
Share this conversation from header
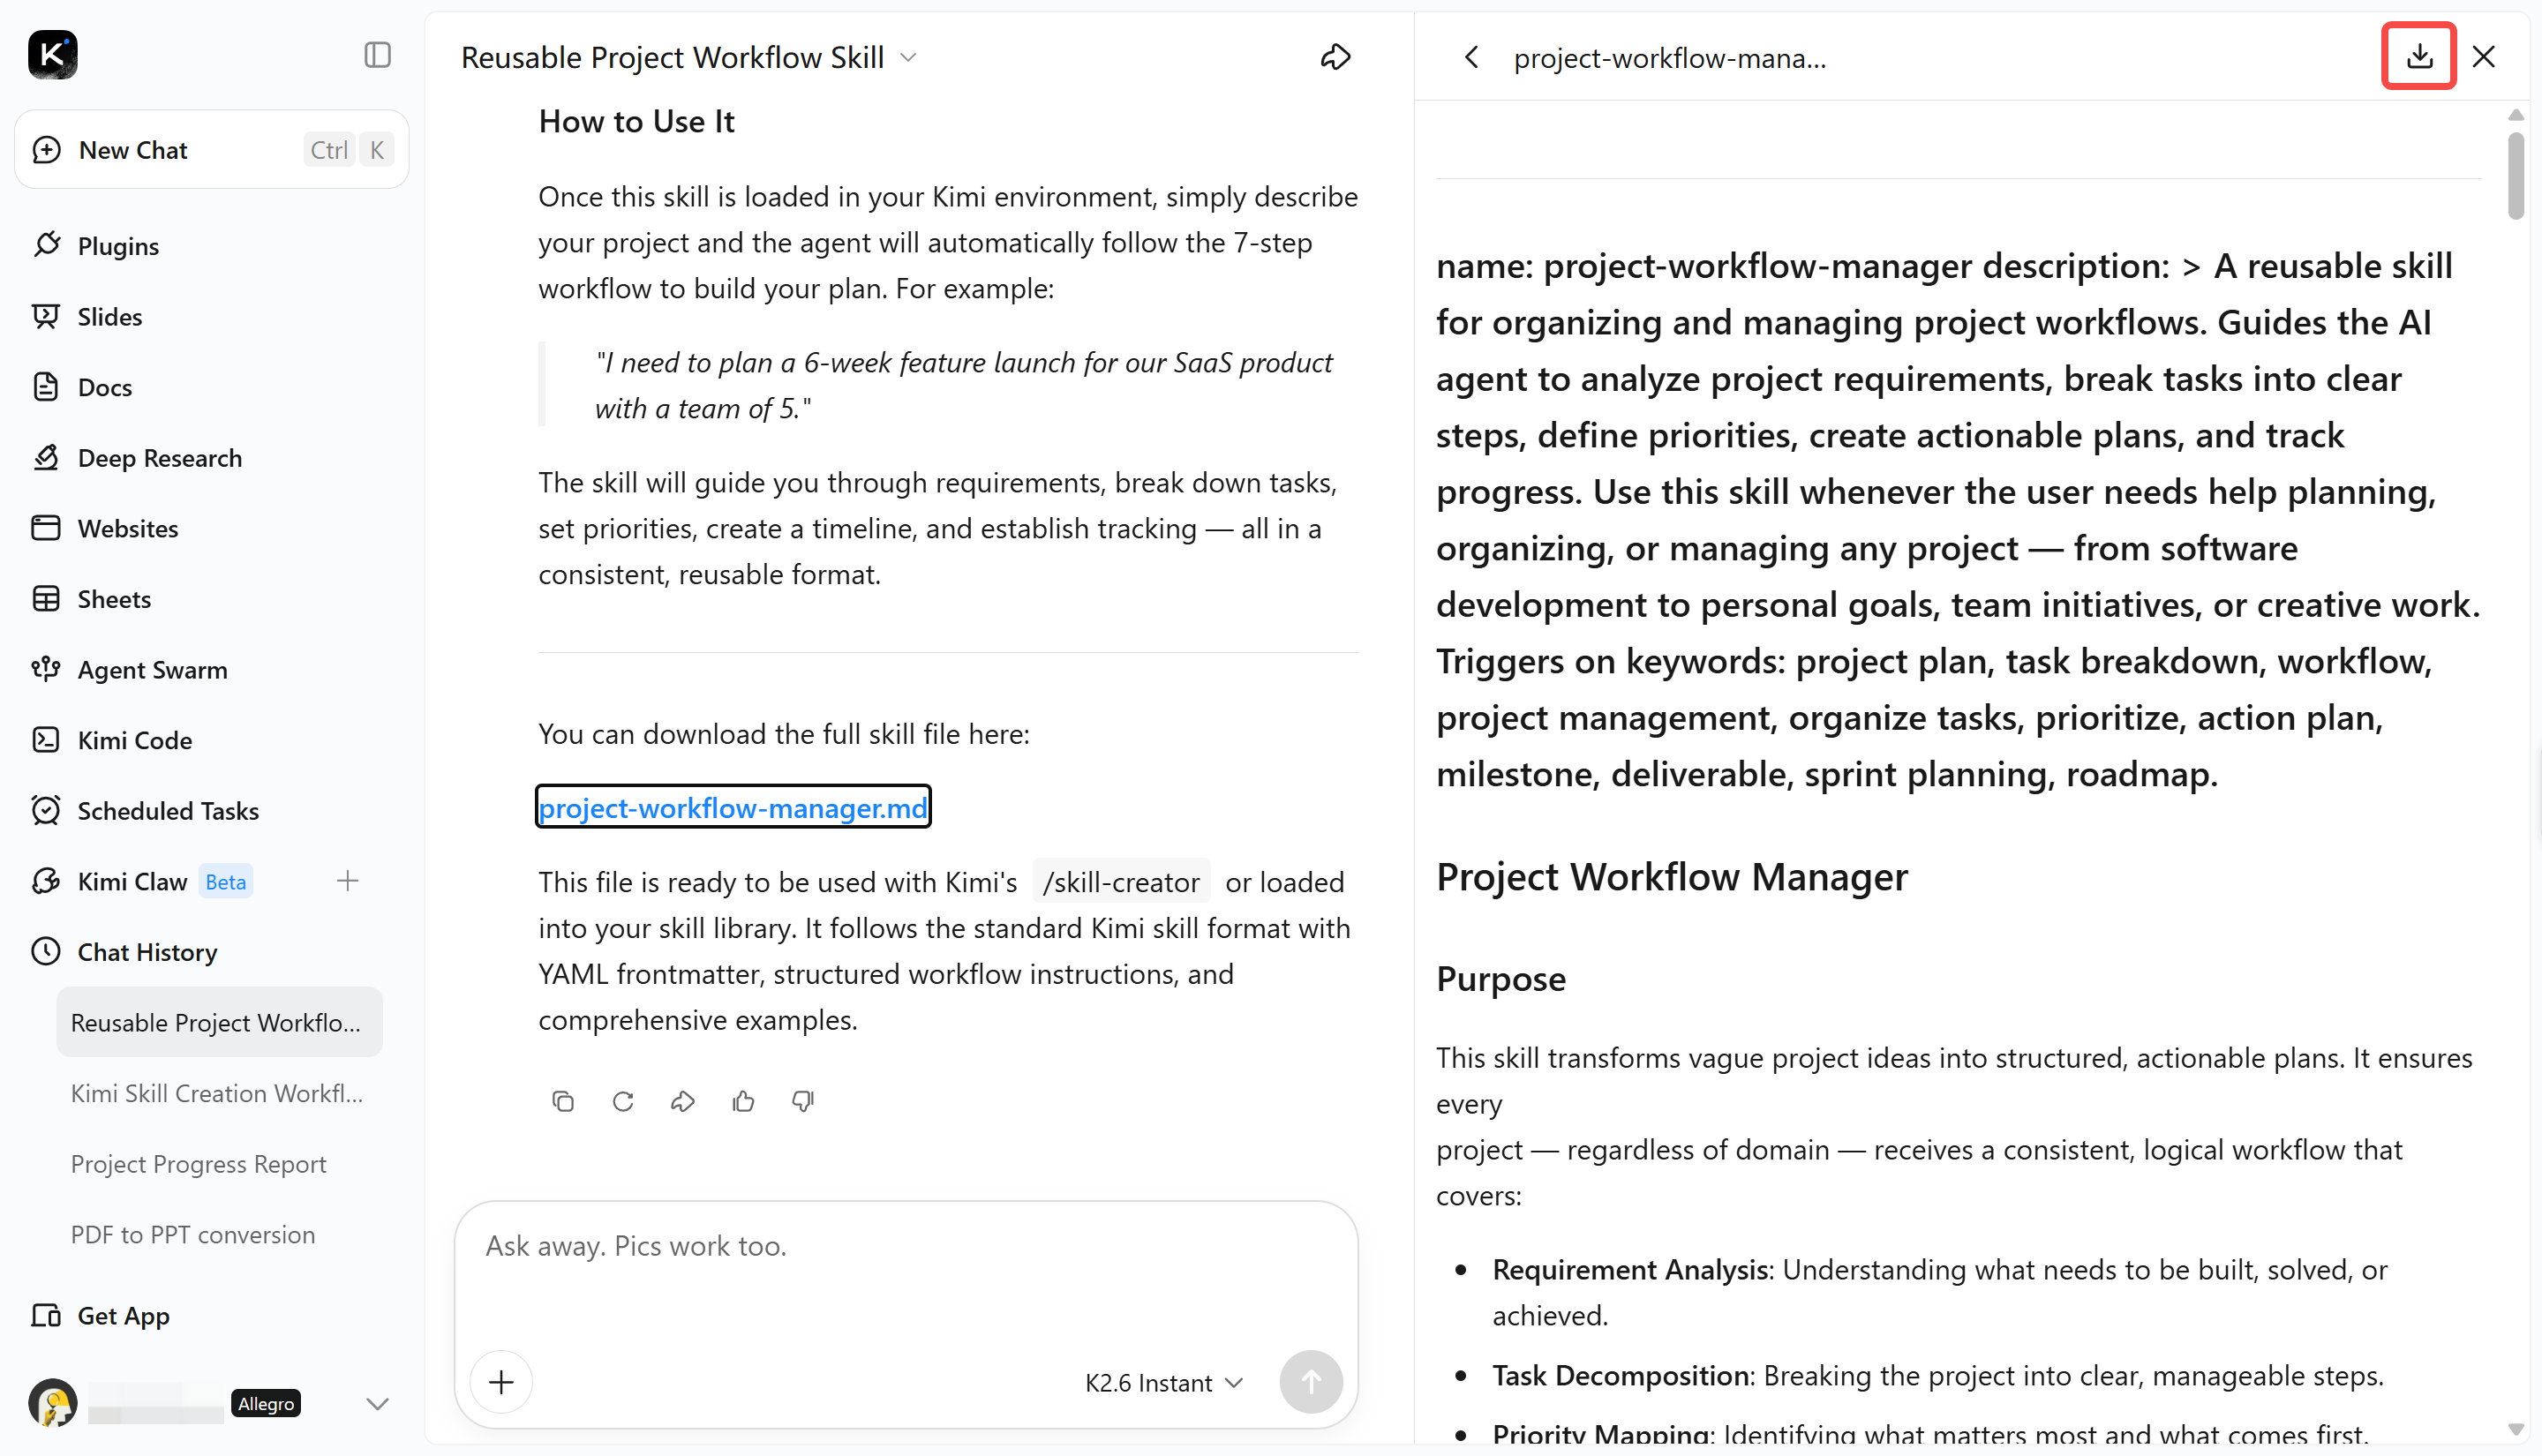click(1335, 57)
